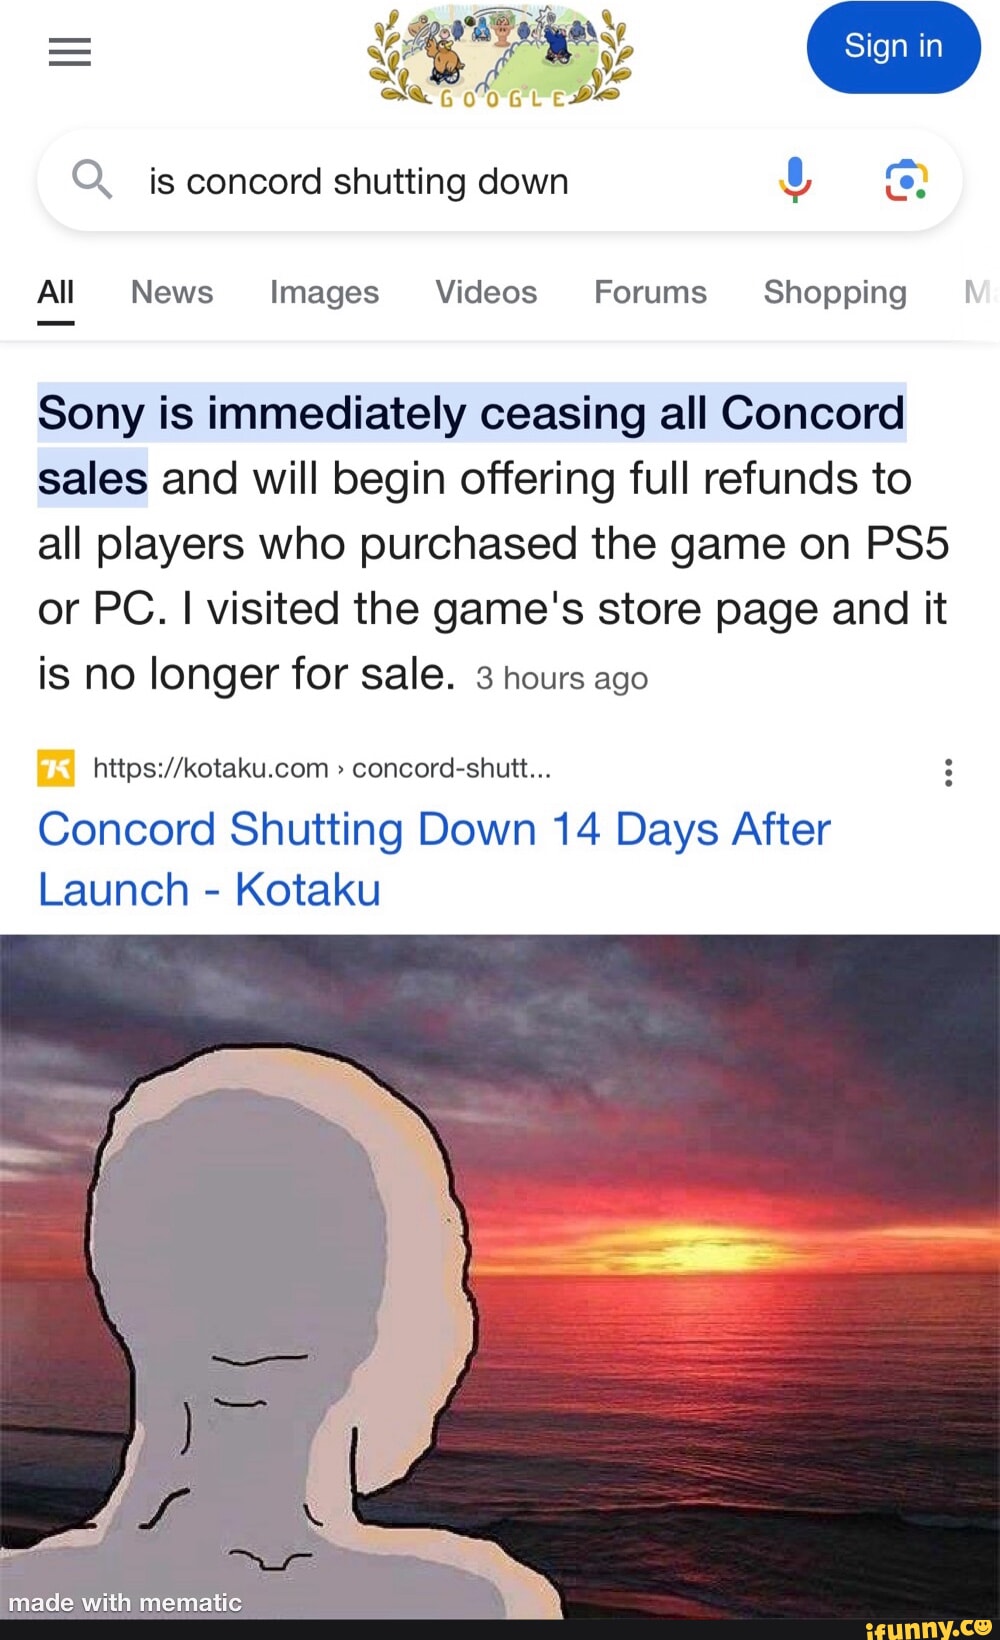Switch to the Videos tab
Screen dimensions: 1000x1640
[x=486, y=293]
